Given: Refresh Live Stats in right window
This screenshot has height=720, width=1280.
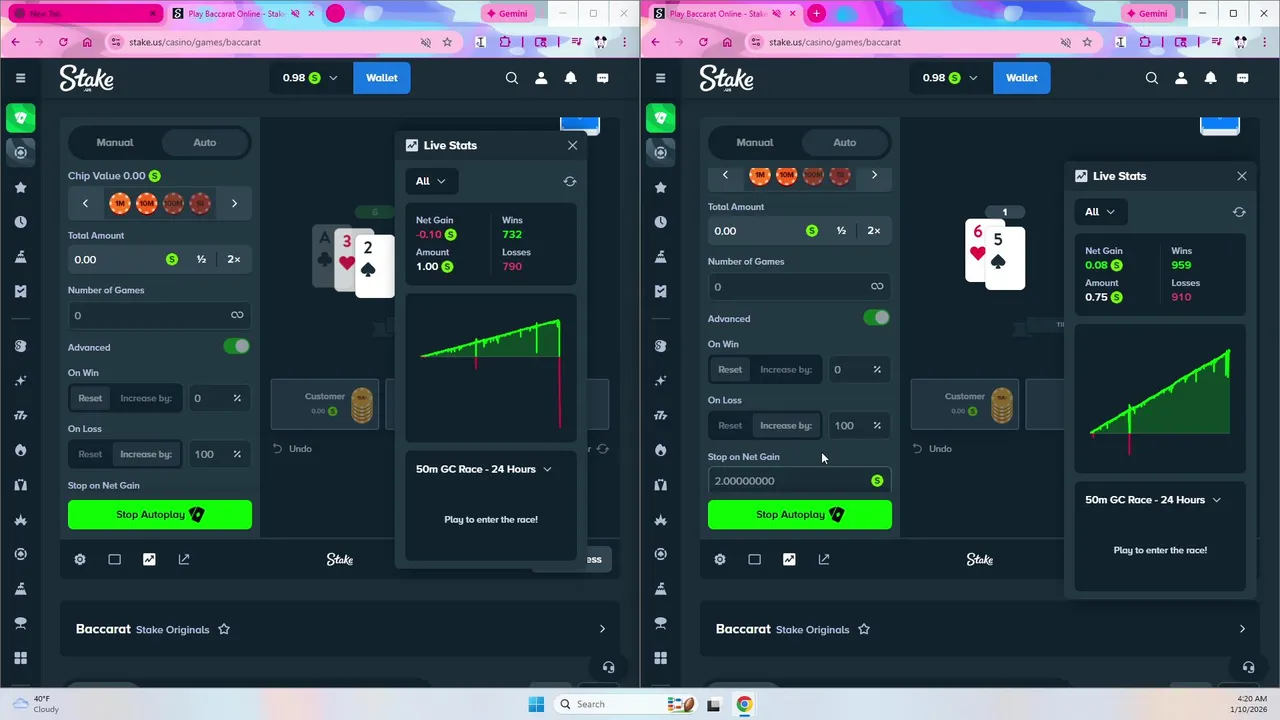Looking at the screenshot, I should coord(1239,212).
